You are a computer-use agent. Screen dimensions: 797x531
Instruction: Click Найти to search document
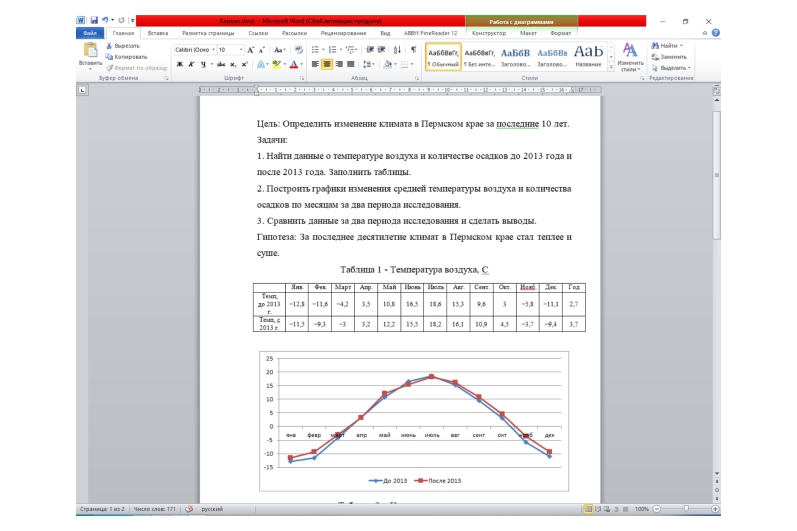tap(667, 46)
